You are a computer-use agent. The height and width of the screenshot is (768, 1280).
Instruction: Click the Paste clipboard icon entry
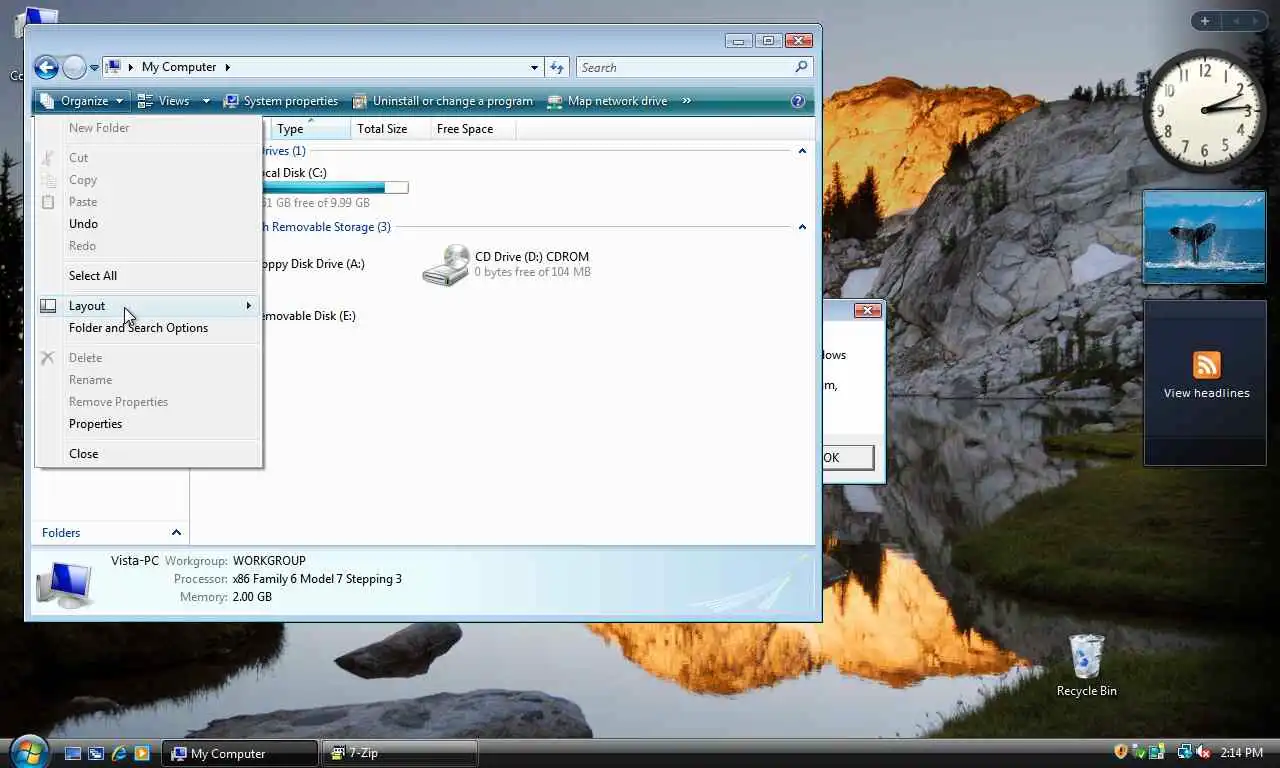[48, 202]
